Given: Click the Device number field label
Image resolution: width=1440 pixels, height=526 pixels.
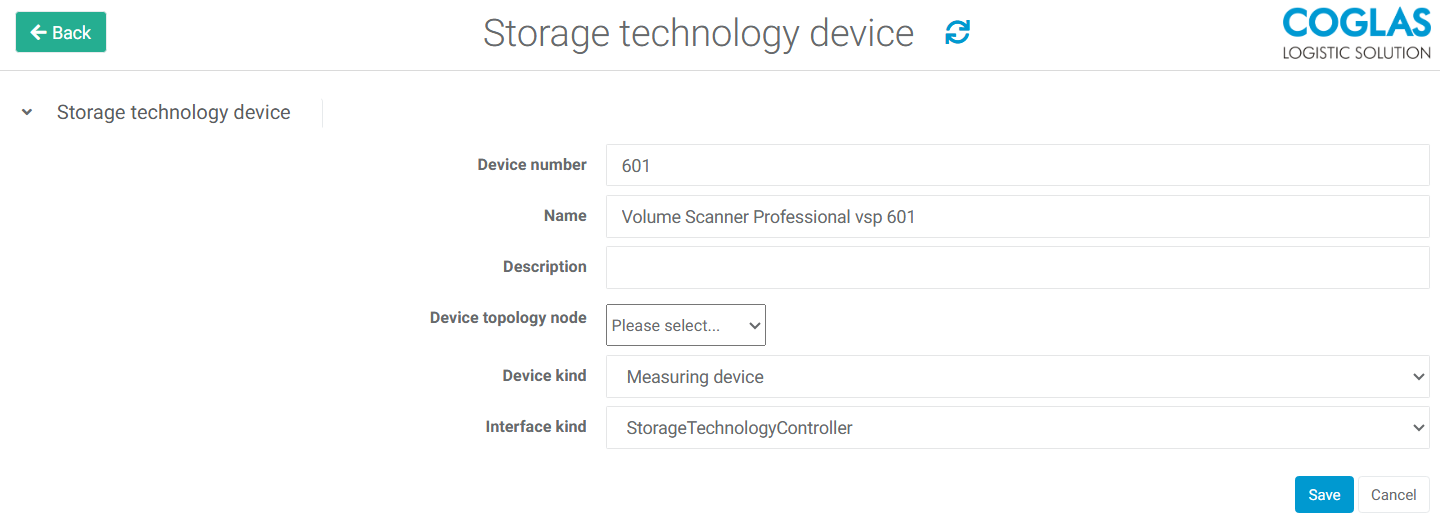Looking at the screenshot, I should pos(532,165).
